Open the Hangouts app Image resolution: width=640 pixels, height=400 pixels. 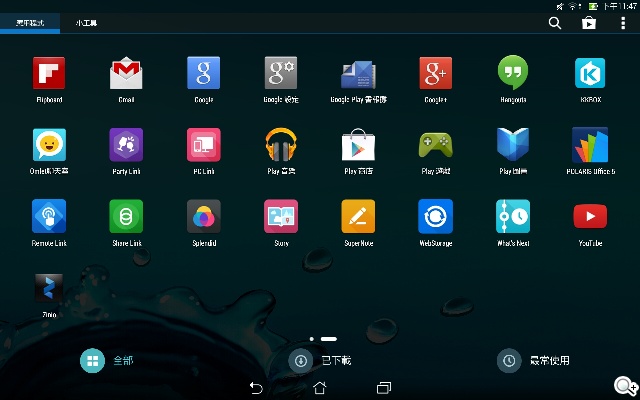(x=512, y=74)
